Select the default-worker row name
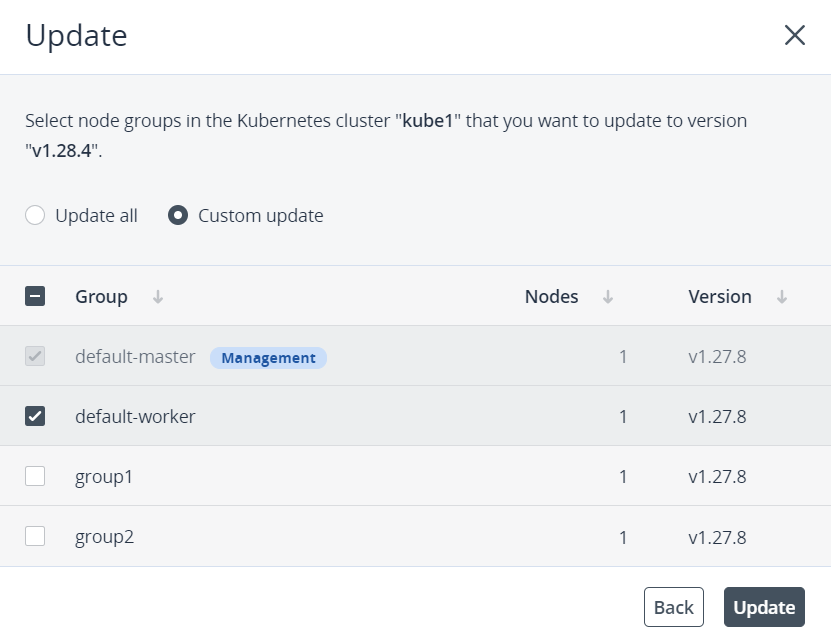 click(x=135, y=417)
